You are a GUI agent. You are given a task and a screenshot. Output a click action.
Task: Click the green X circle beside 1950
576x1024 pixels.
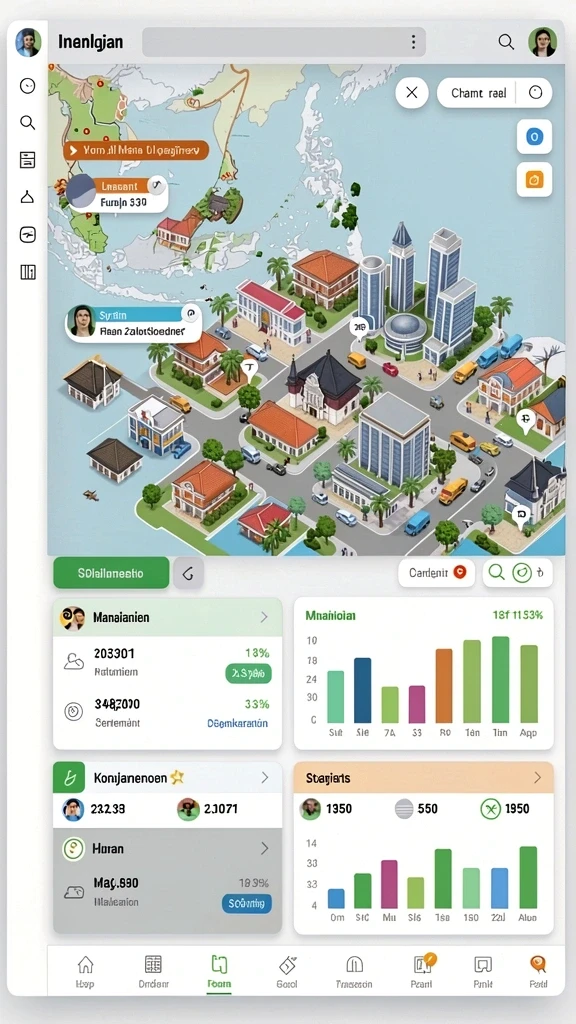coord(490,809)
